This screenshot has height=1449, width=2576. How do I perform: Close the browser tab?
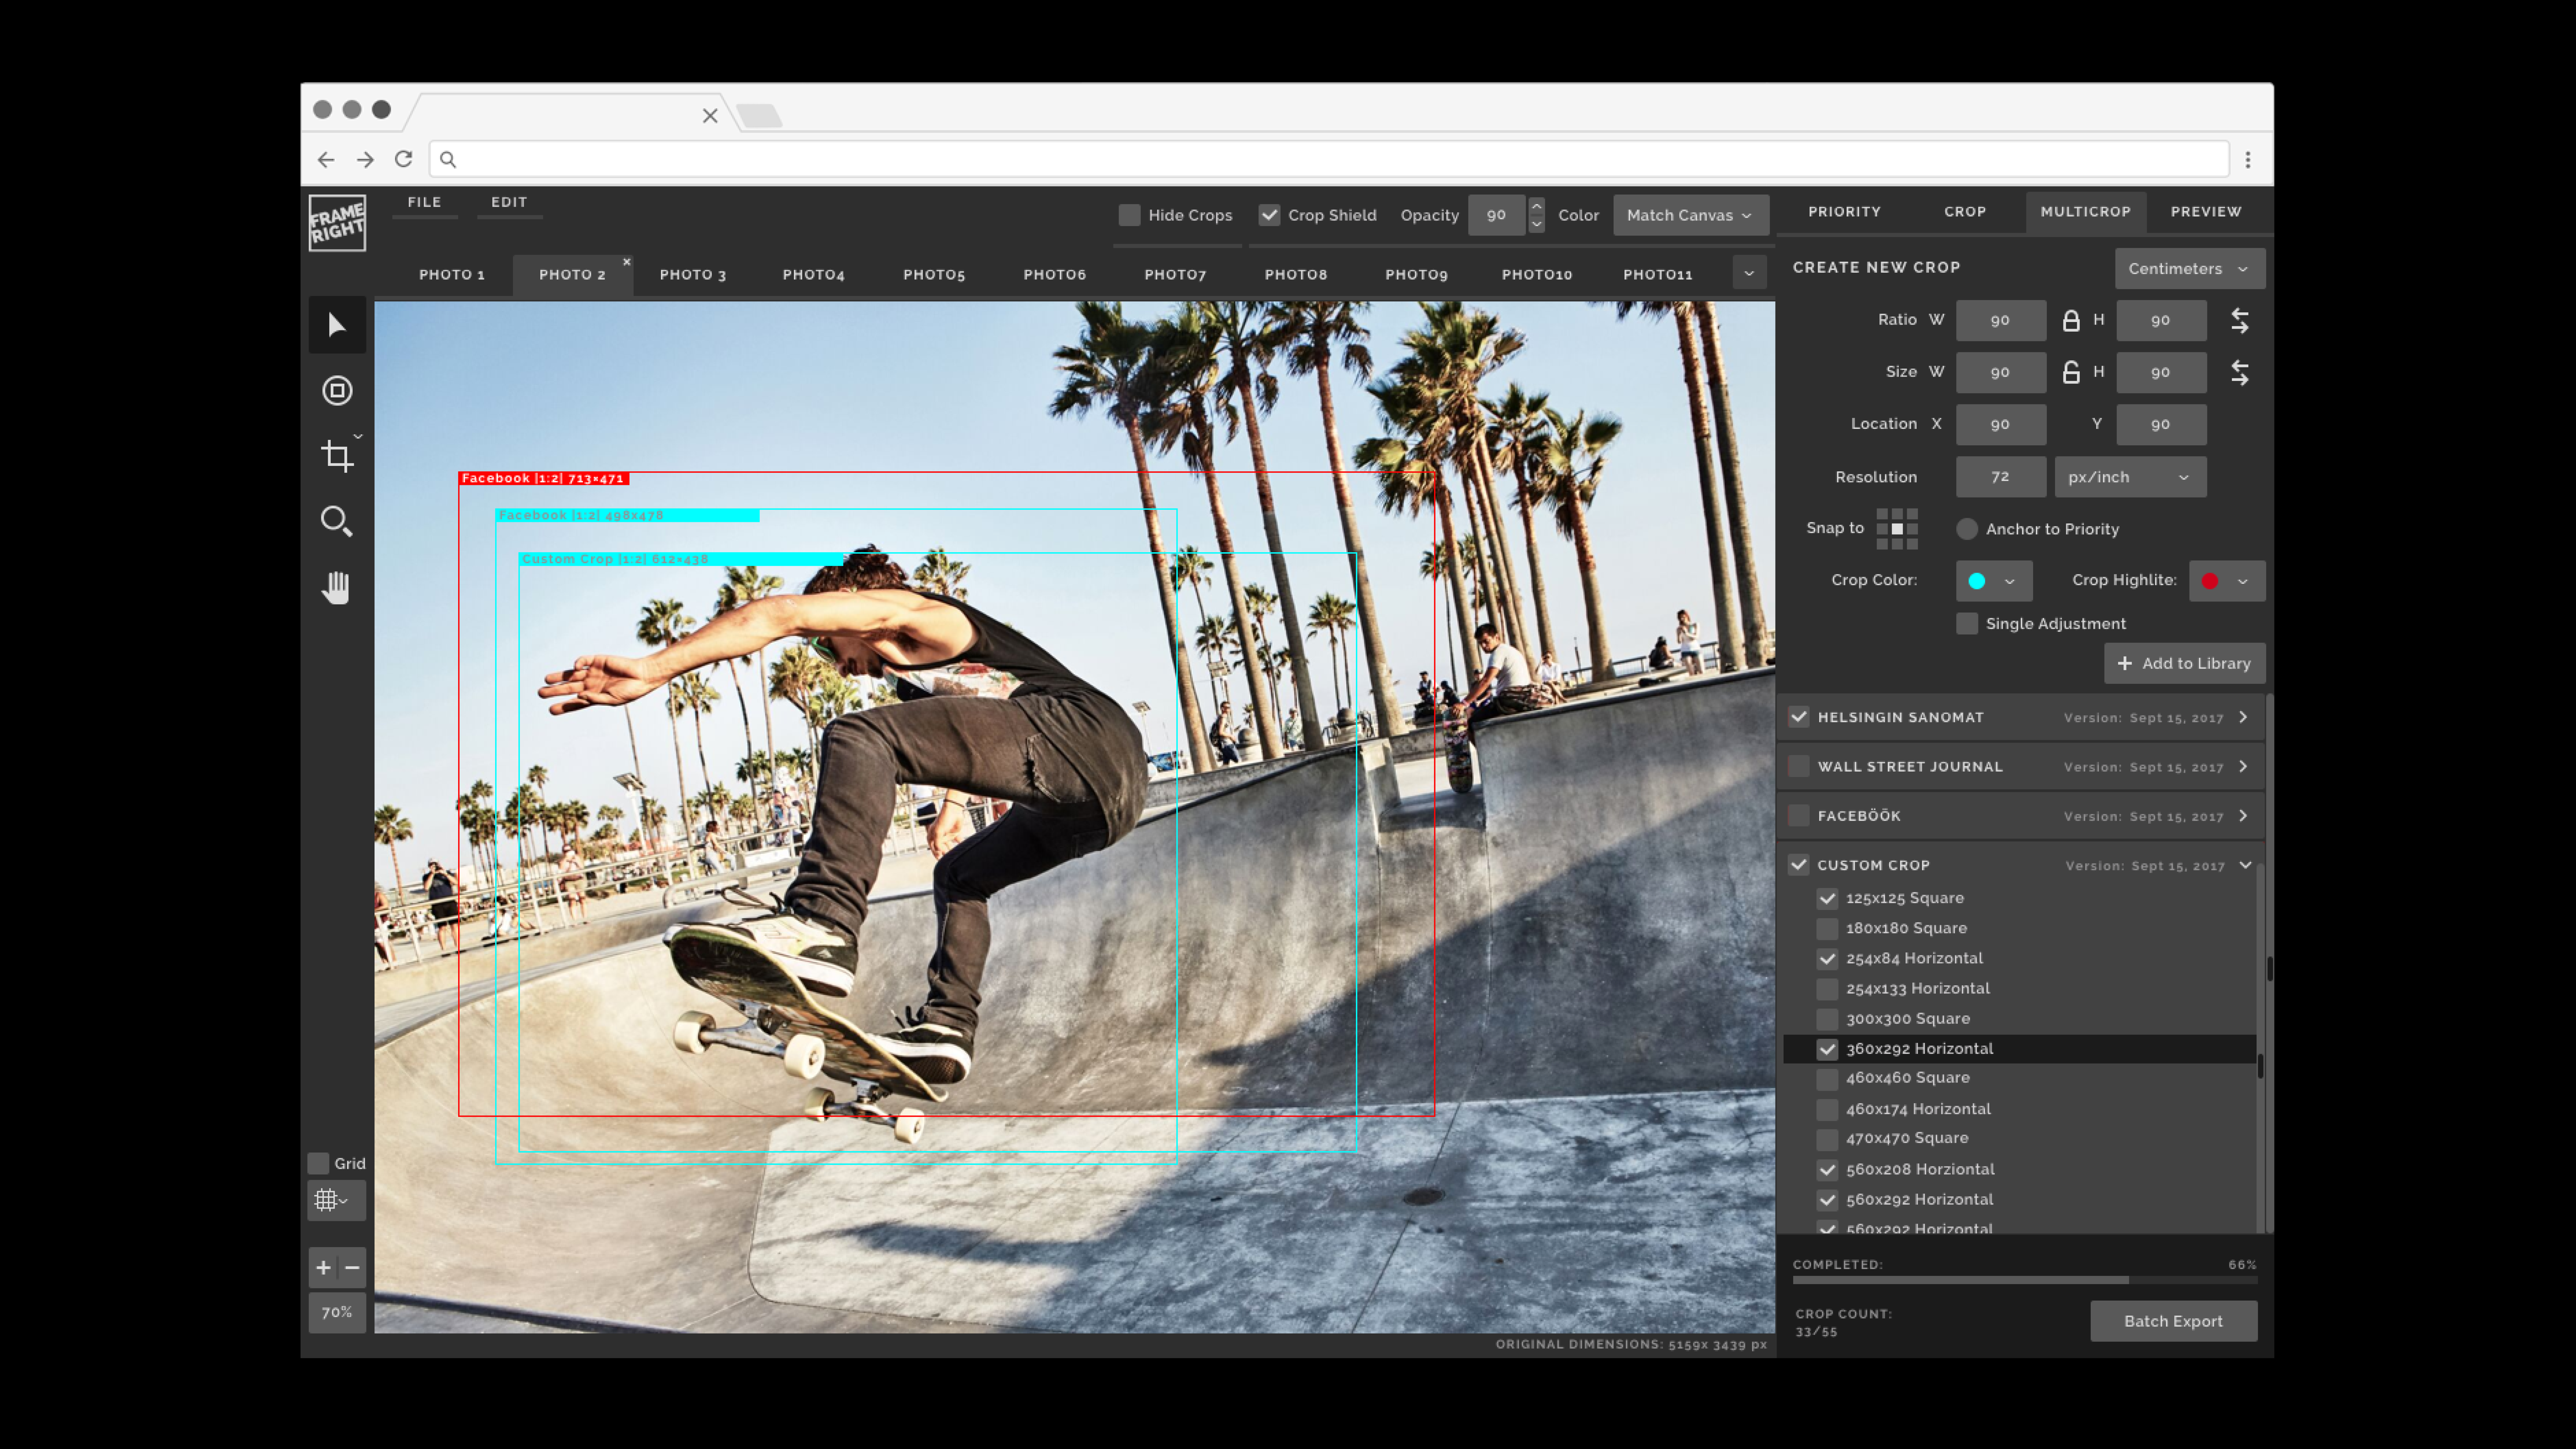(x=710, y=116)
